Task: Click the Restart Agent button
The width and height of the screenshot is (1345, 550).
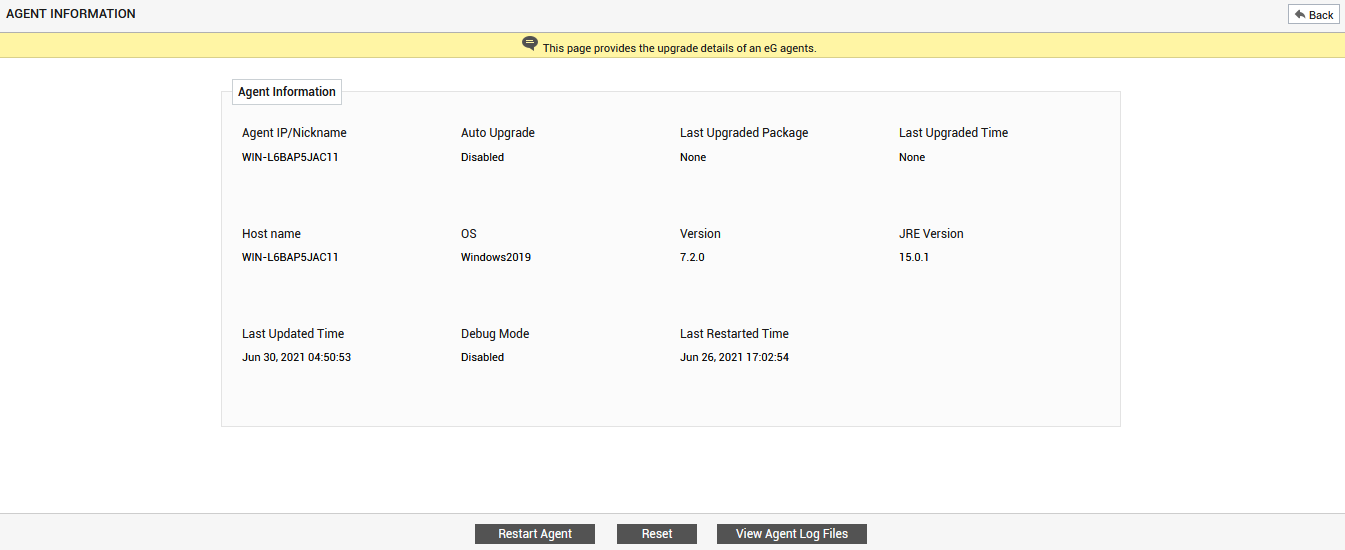Action: point(535,534)
